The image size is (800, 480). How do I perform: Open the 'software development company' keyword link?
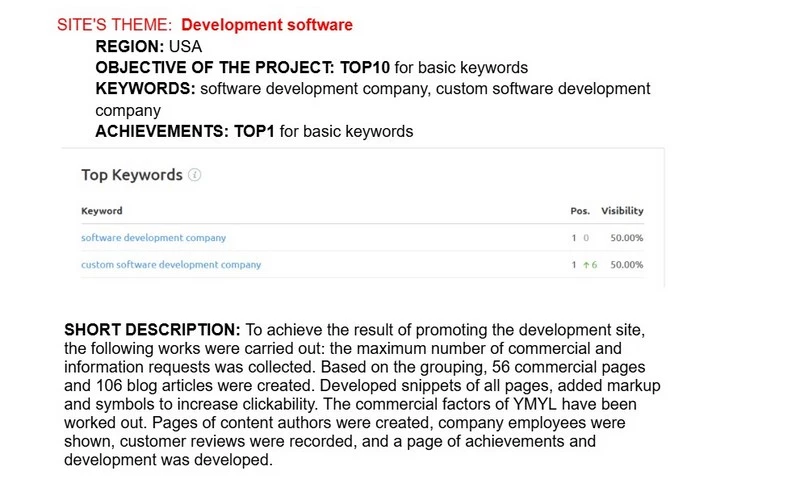point(154,238)
